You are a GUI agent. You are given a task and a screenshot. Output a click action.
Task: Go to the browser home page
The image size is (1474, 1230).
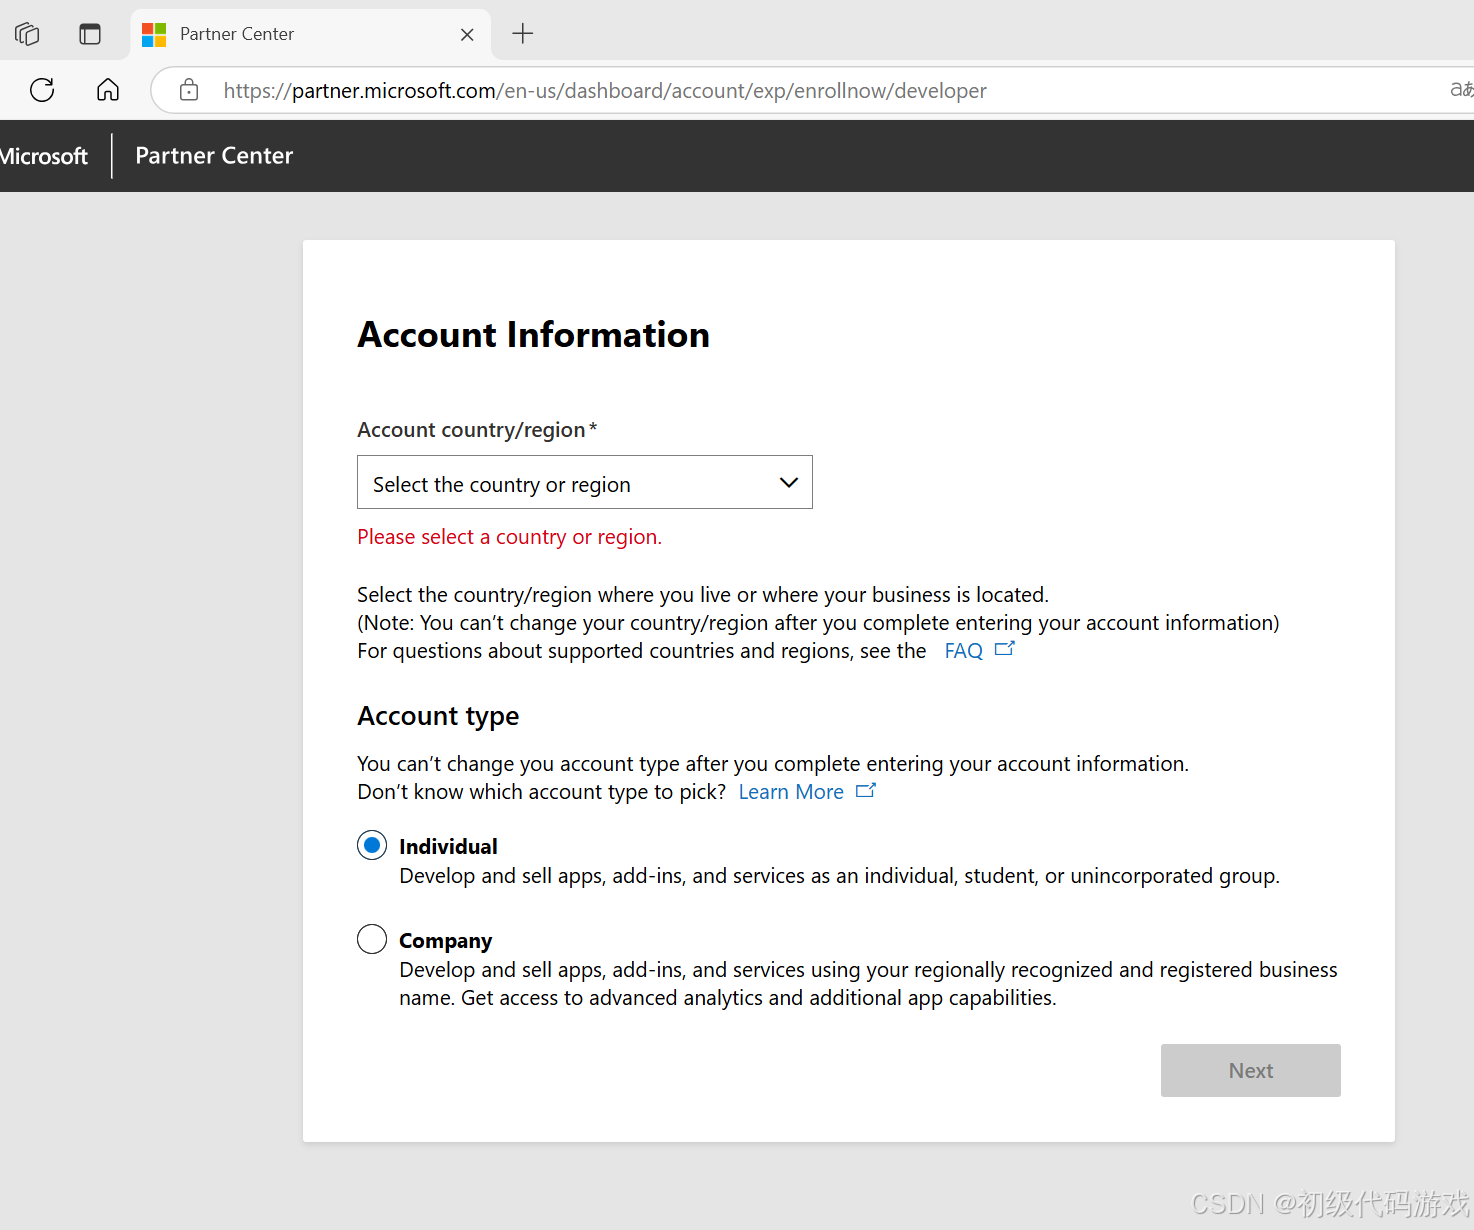[108, 90]
